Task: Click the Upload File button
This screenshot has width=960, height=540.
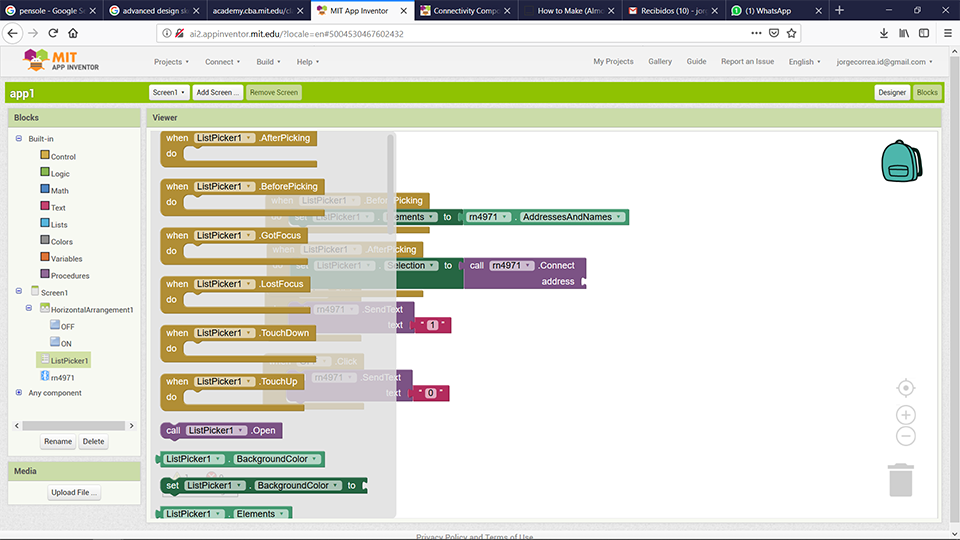Action: (74, 492)
